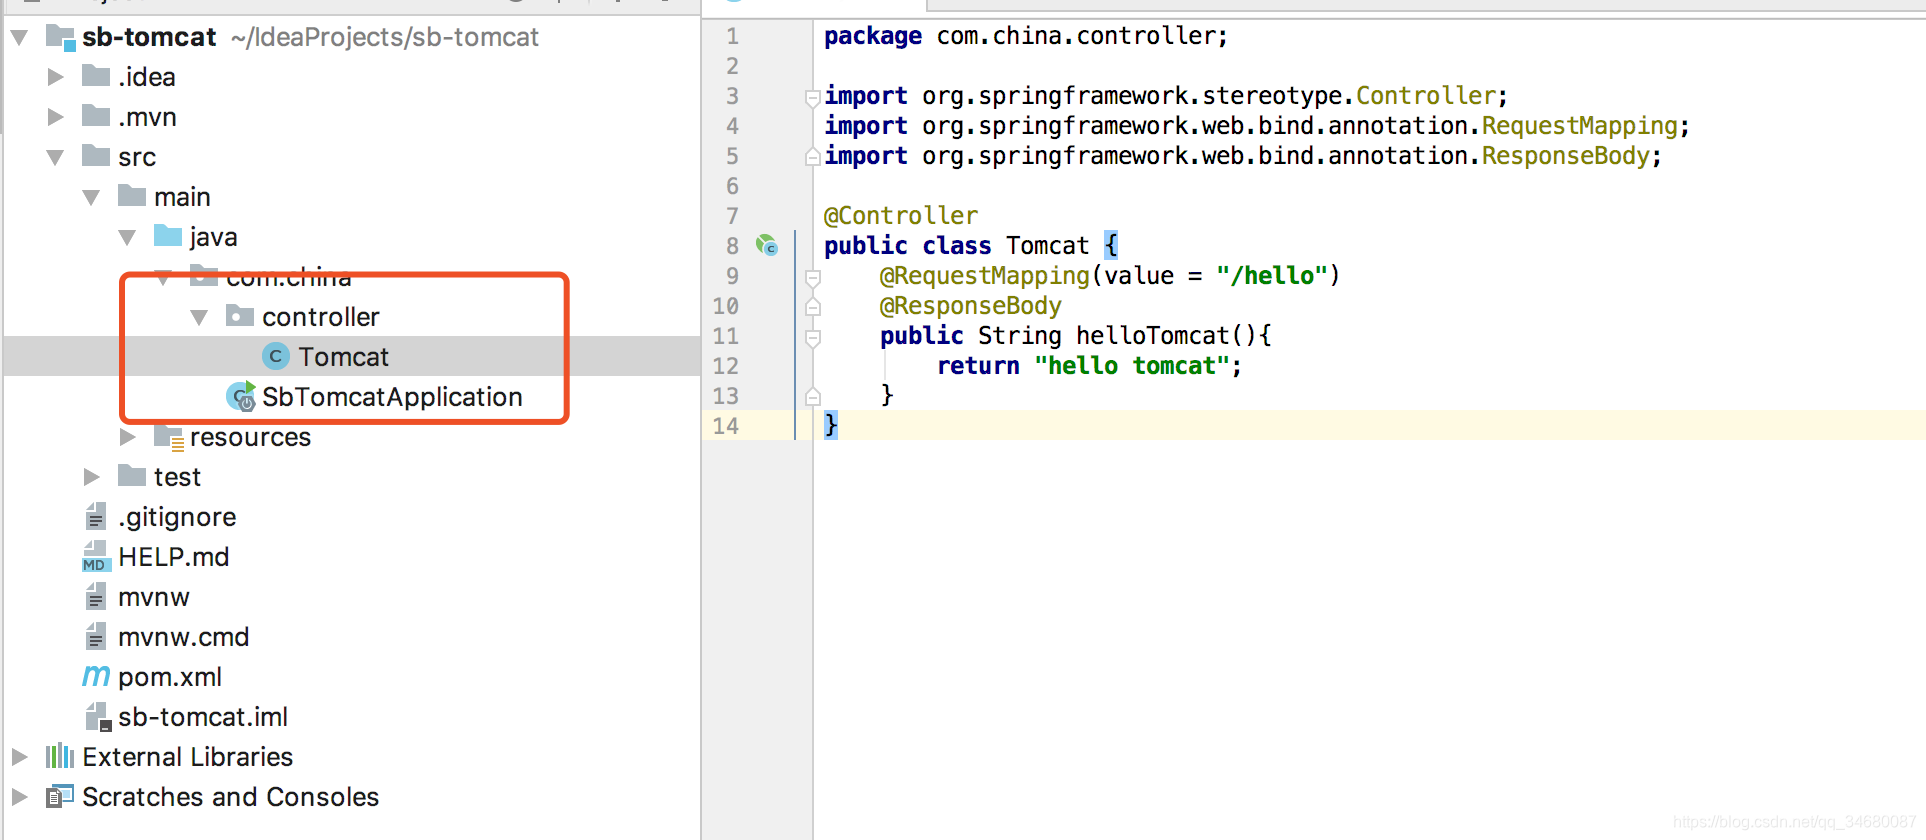The height and width of the screenshot is (840, 1926).
Task: Click the HELP.md markdown file icon
Action: point(96,556)
